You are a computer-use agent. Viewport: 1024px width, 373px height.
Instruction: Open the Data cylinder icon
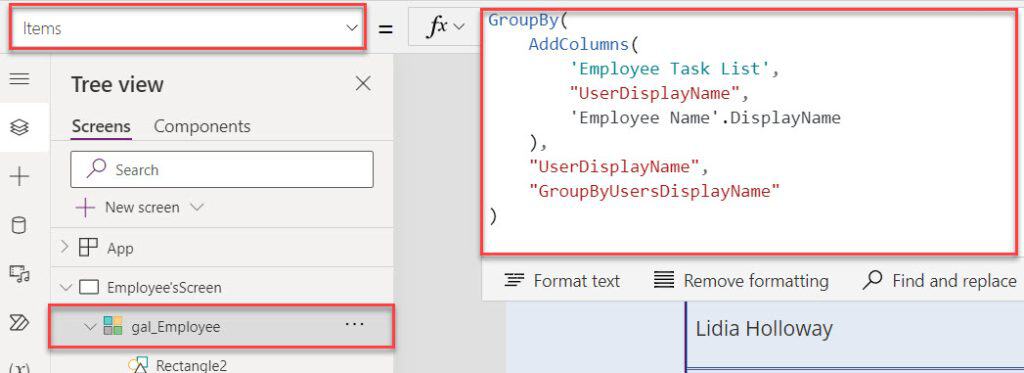(20, 225)
